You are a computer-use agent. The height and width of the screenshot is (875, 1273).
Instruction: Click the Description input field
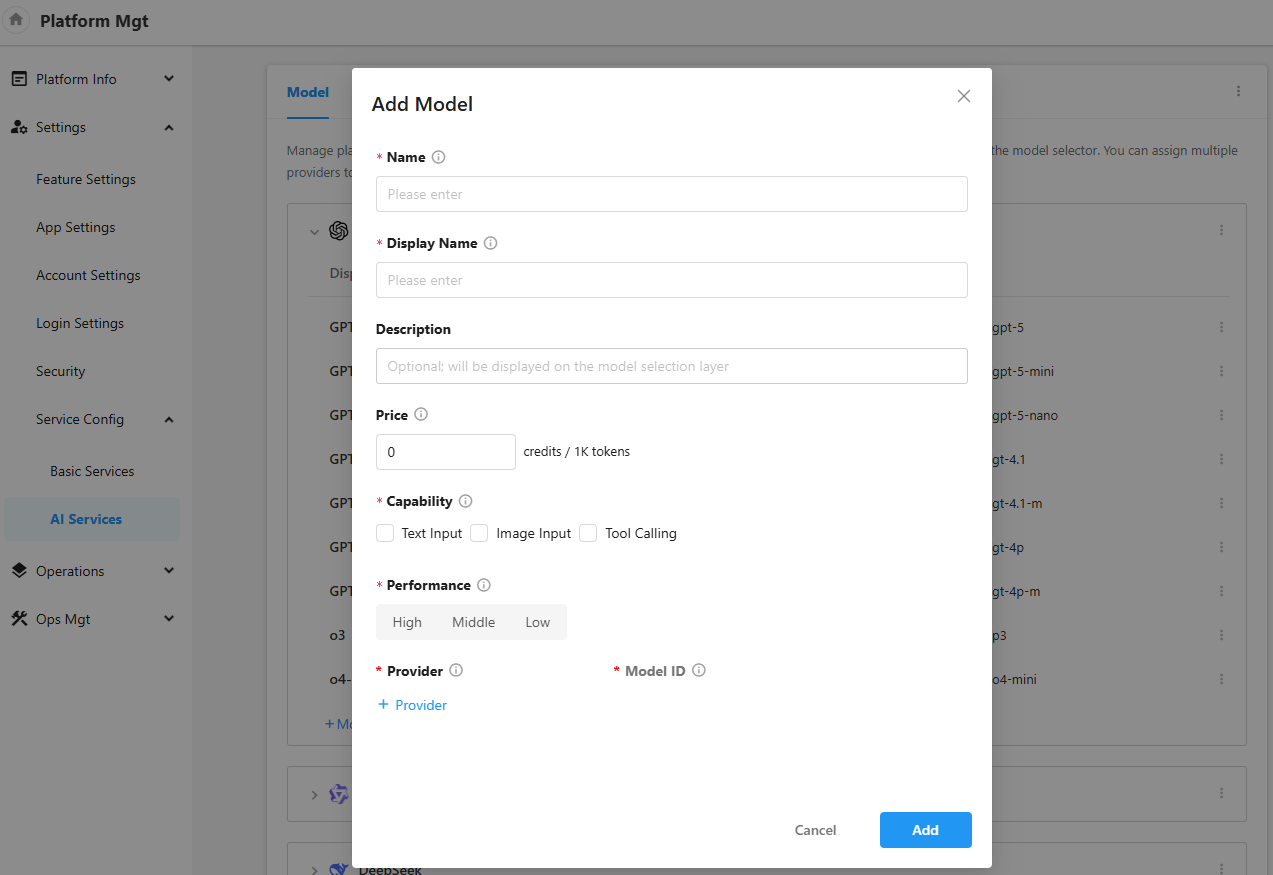[671, 366]
